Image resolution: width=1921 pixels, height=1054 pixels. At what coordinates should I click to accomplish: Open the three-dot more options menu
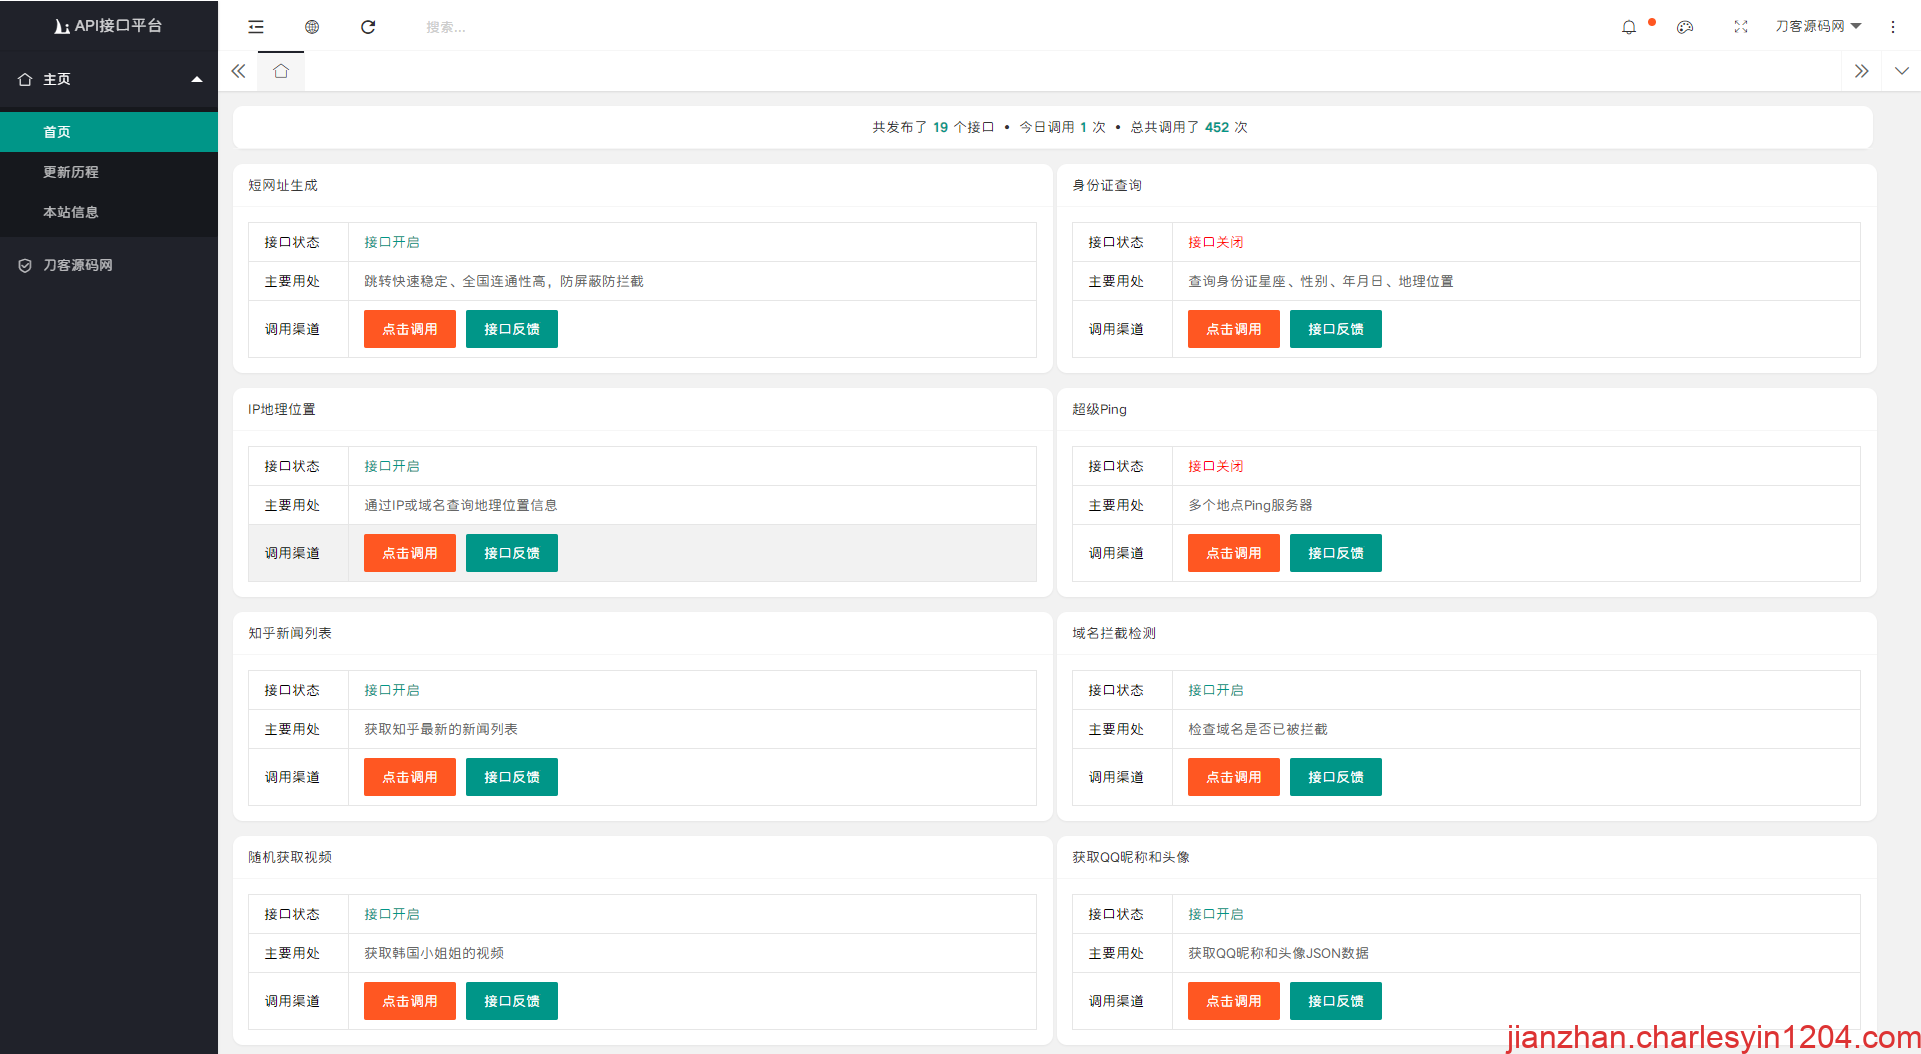click(1892, 27)
